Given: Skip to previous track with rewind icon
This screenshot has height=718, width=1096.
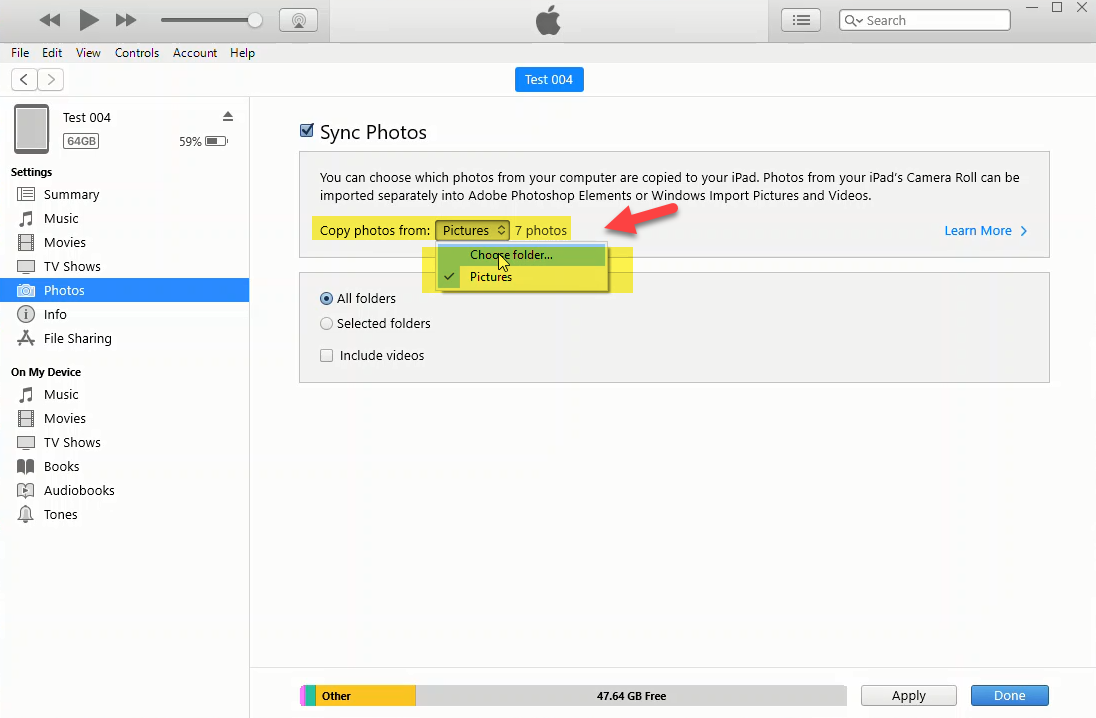Looking at the screenshot, I should click(49, 20).
